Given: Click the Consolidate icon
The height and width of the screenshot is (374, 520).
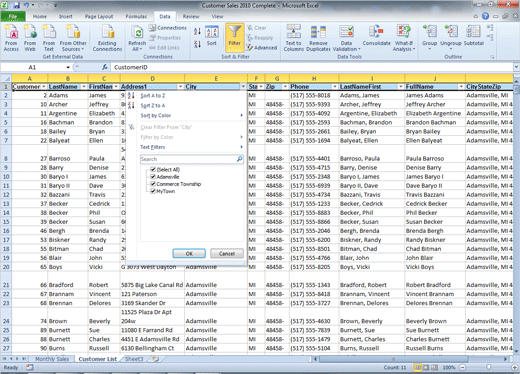Looking at the screenshot, I should click(377, 35).
